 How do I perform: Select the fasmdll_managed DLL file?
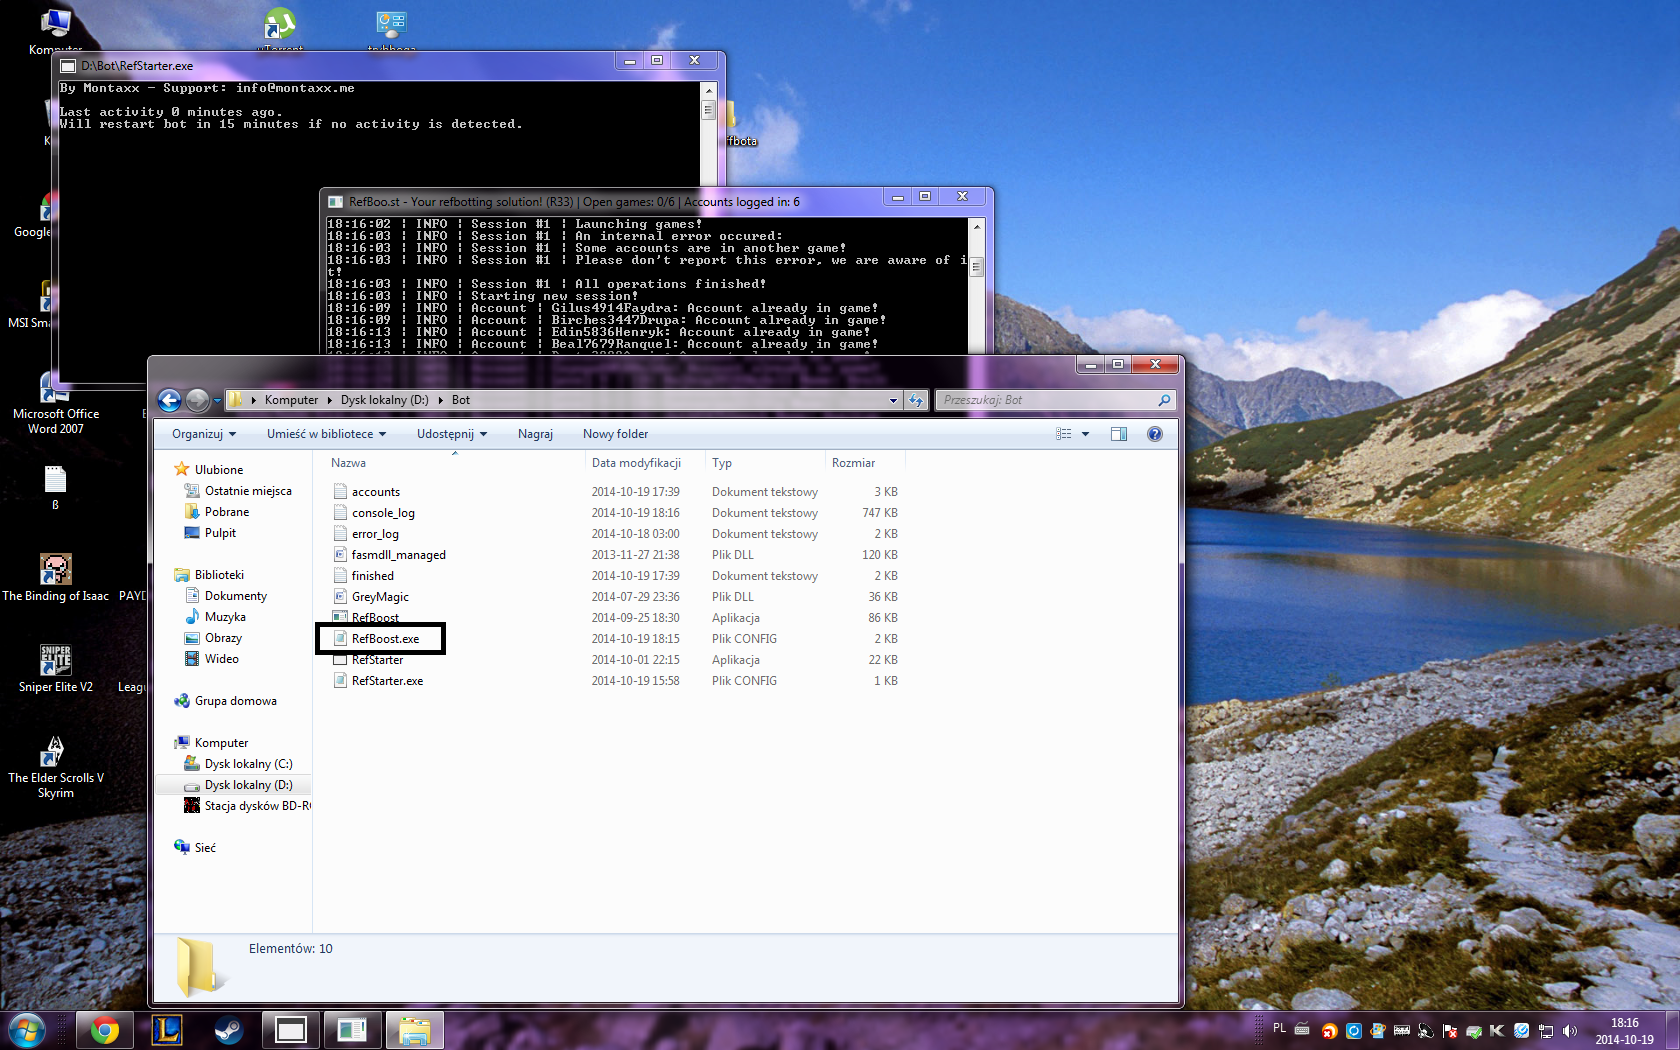point(398,555)
